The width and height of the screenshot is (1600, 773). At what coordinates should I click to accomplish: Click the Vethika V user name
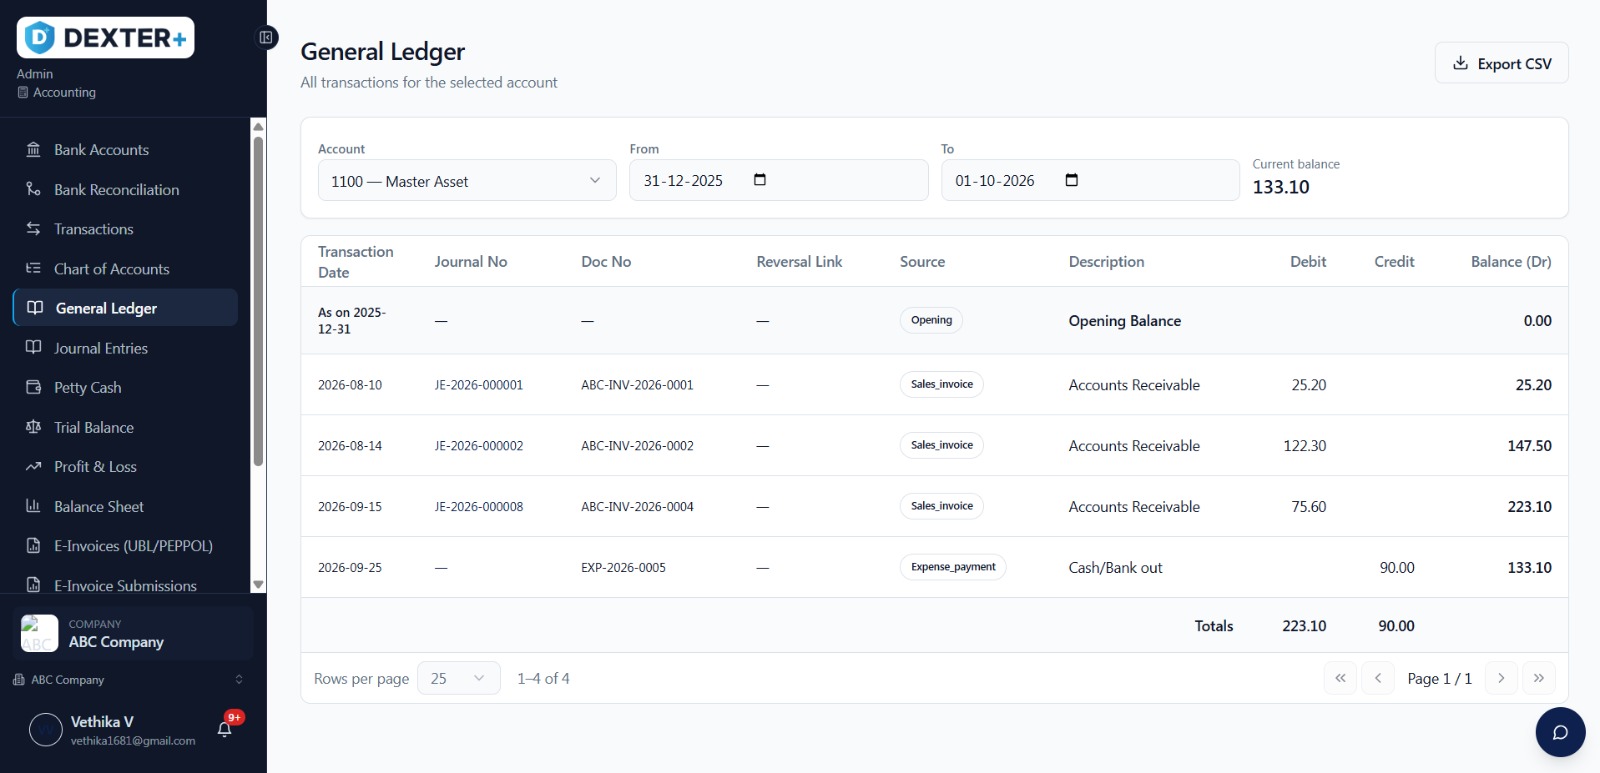[x=102, y=722]
